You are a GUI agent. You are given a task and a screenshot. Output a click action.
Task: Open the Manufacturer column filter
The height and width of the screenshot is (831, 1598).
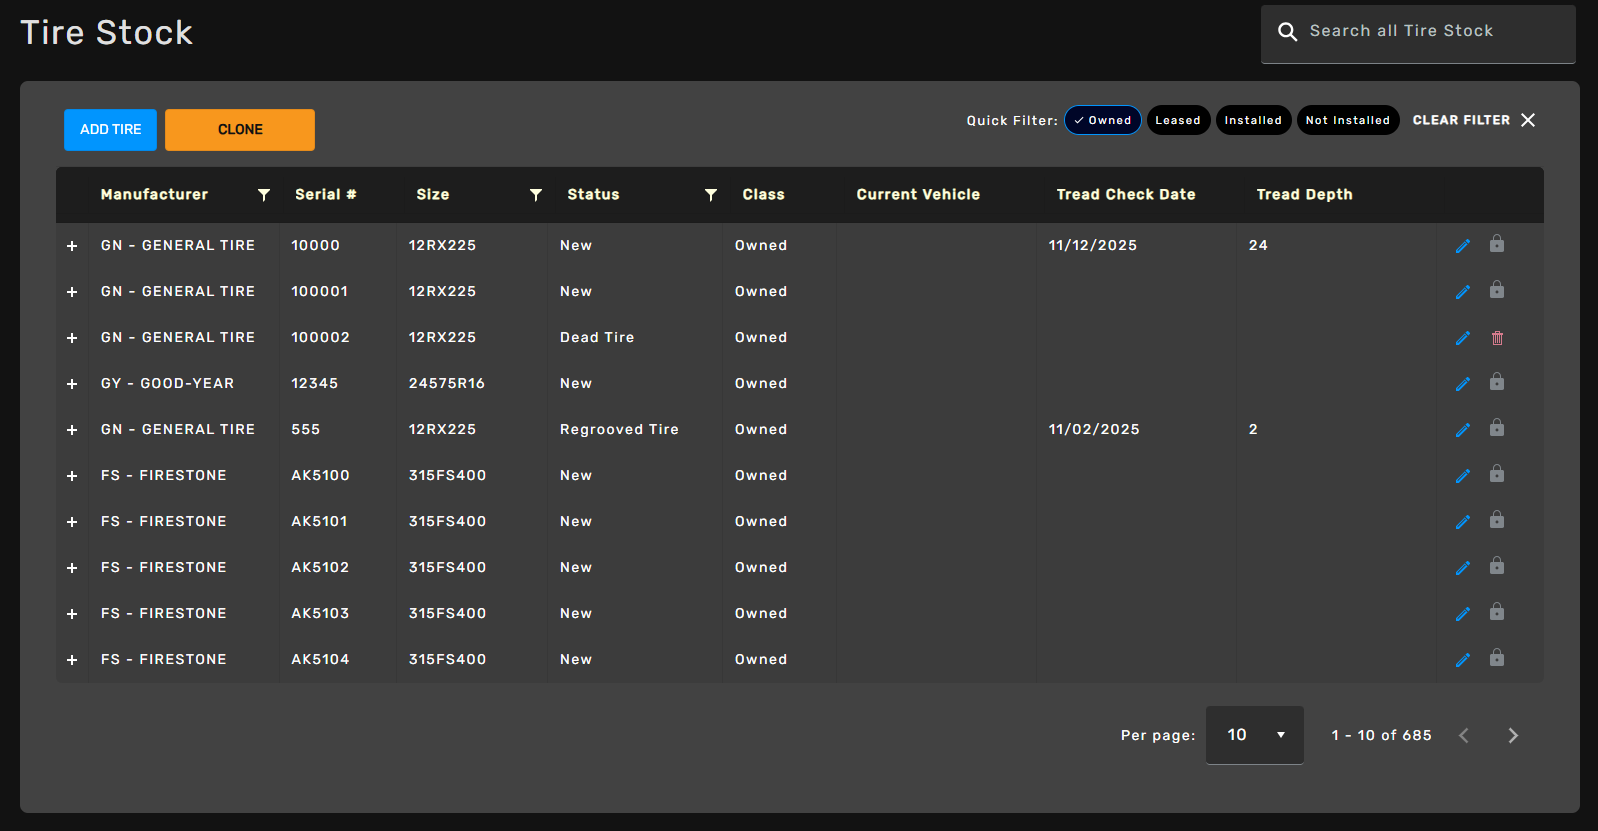[264, 195]
